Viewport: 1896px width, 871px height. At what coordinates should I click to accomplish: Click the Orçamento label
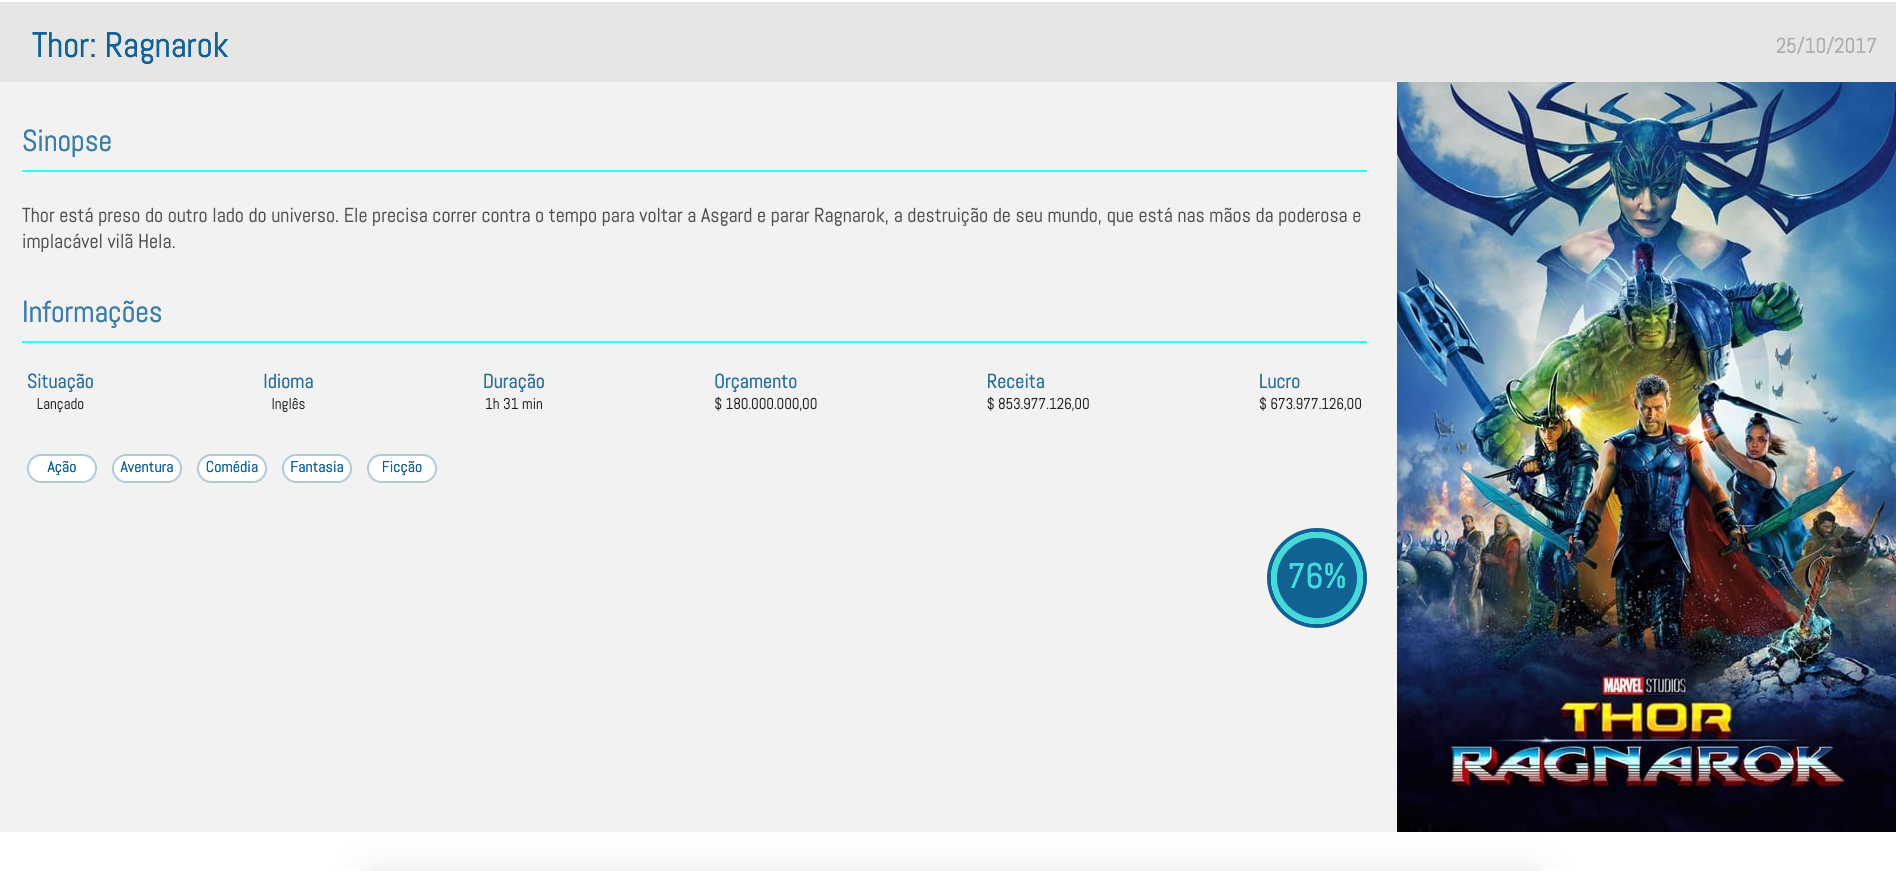[755, 381]
